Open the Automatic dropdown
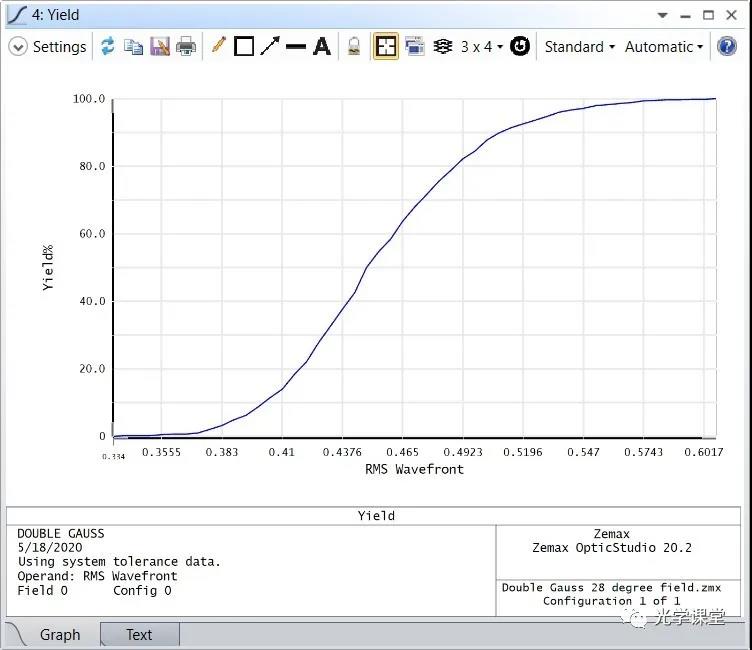The height and width of the screenshot is (650, 752). pyautogui.click(x=664, y=47)
